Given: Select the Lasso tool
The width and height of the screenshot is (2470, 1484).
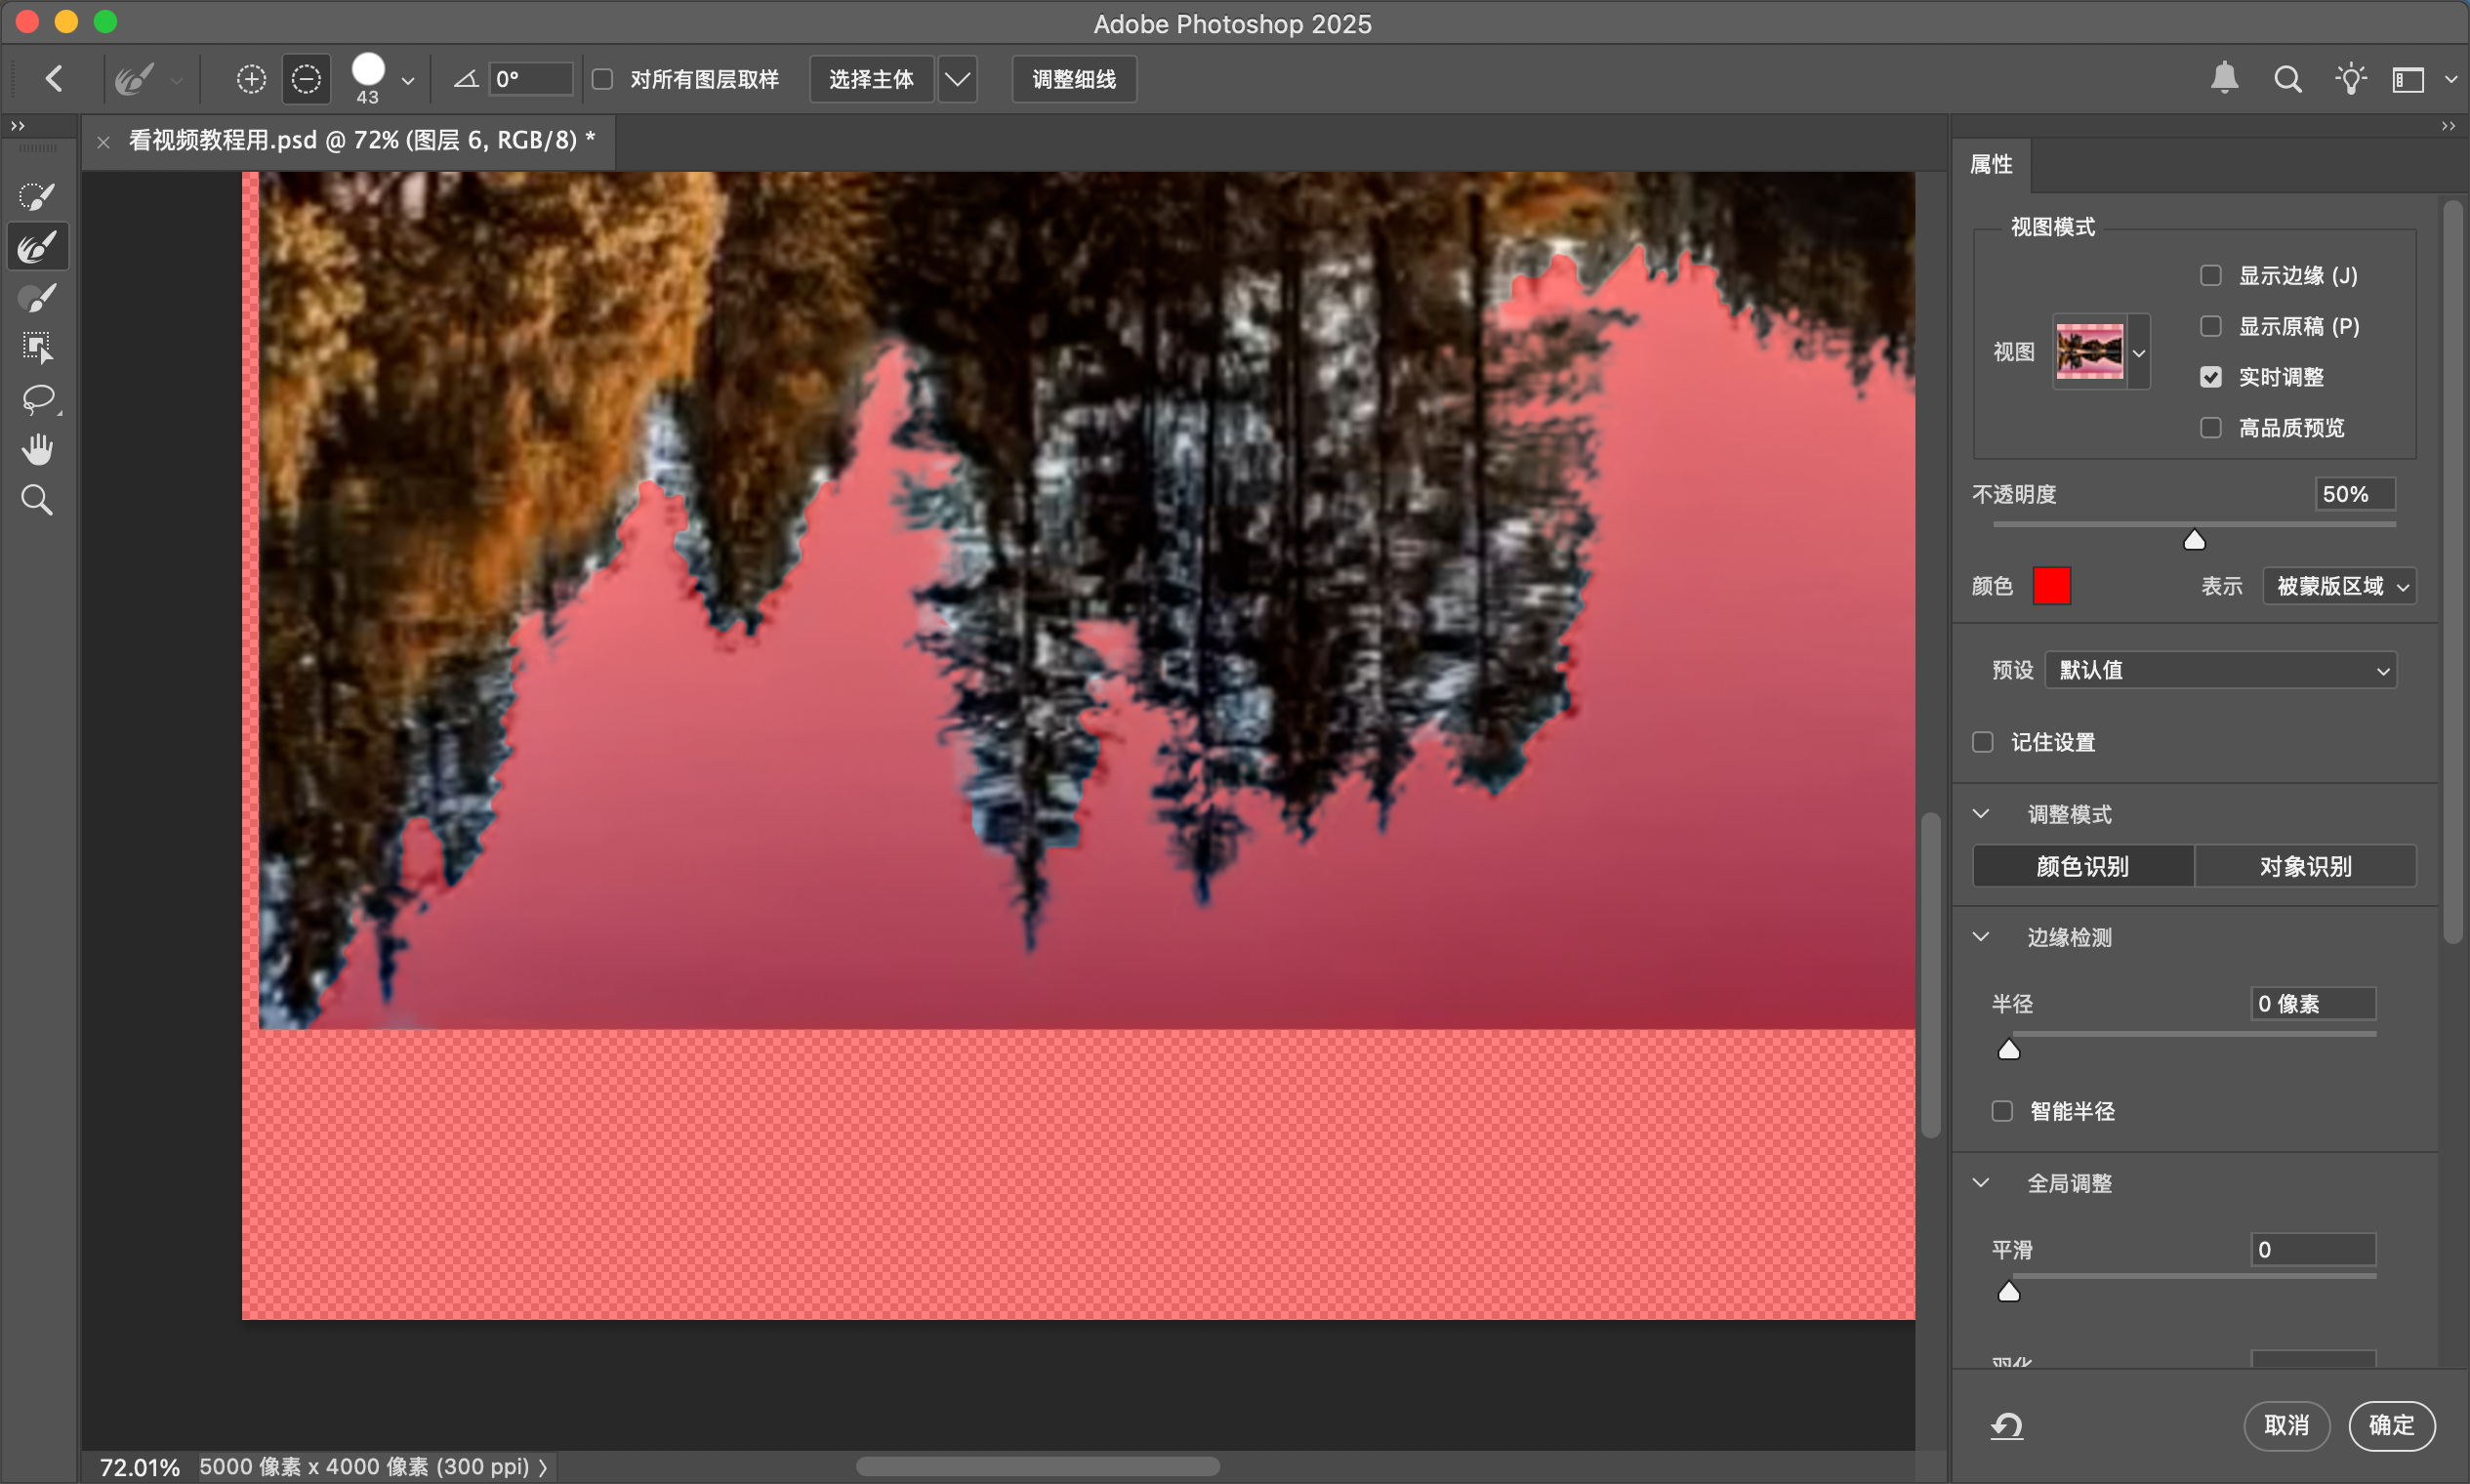Looking at the screenshot, I should (x=37, y=399).
